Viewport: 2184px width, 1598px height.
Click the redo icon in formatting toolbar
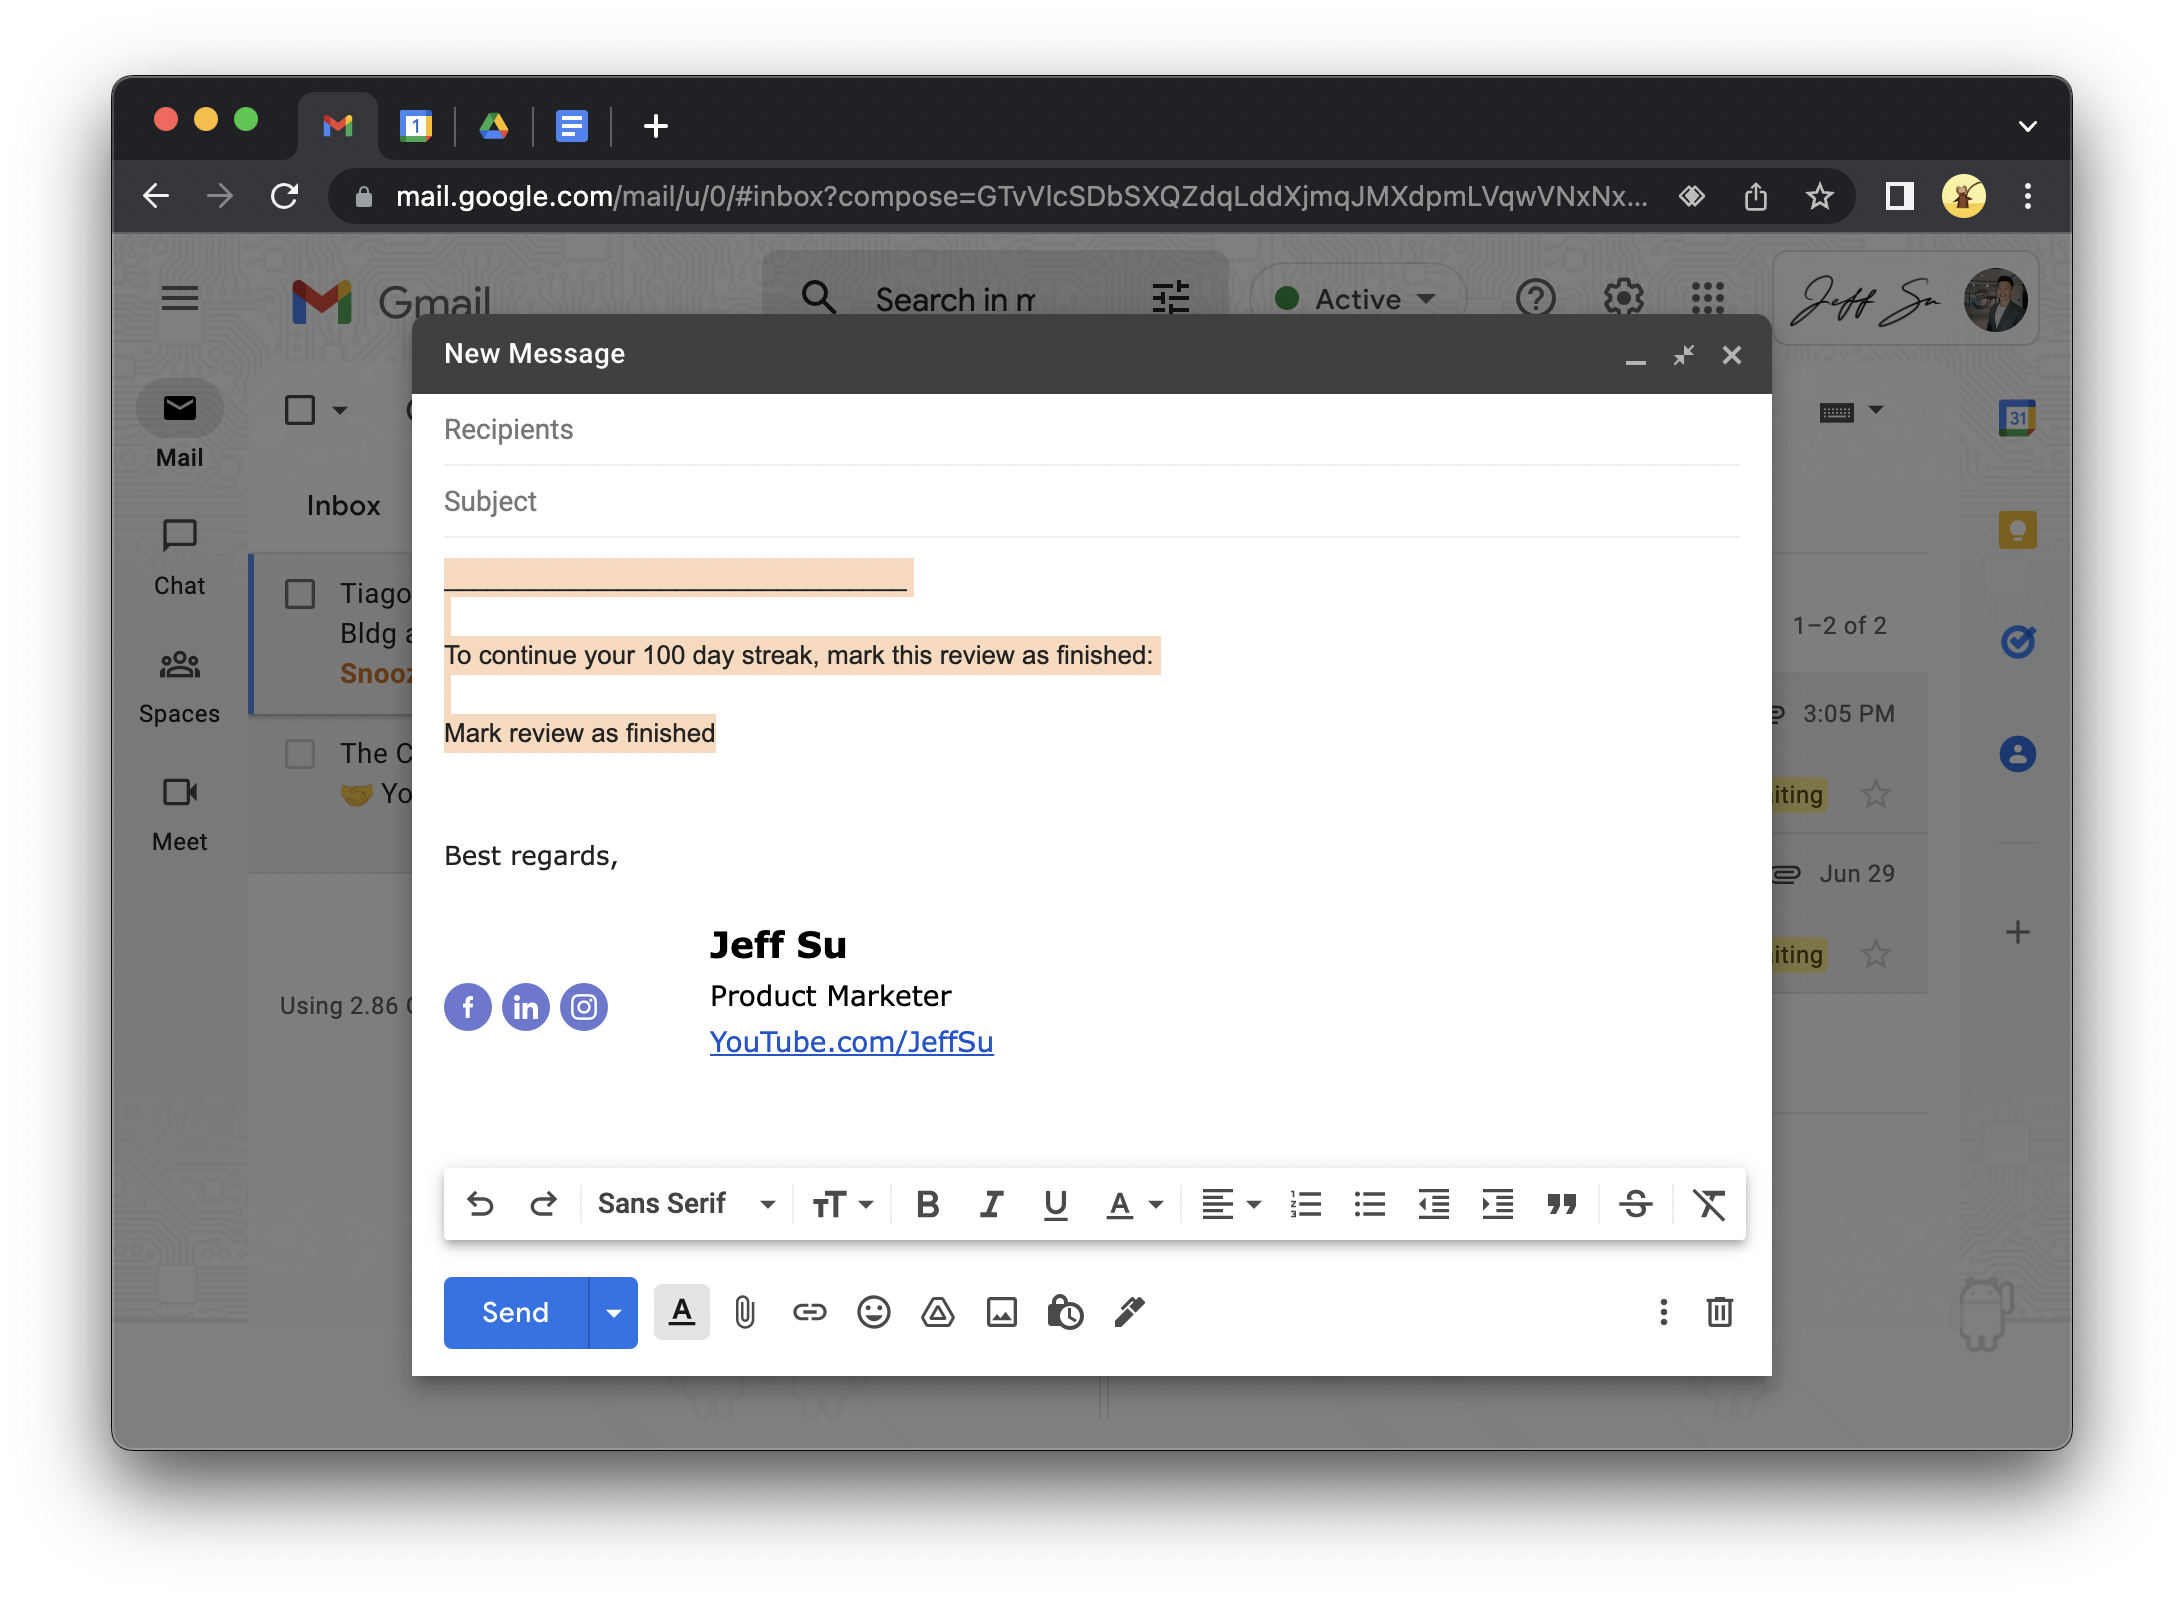(543, 1204)
